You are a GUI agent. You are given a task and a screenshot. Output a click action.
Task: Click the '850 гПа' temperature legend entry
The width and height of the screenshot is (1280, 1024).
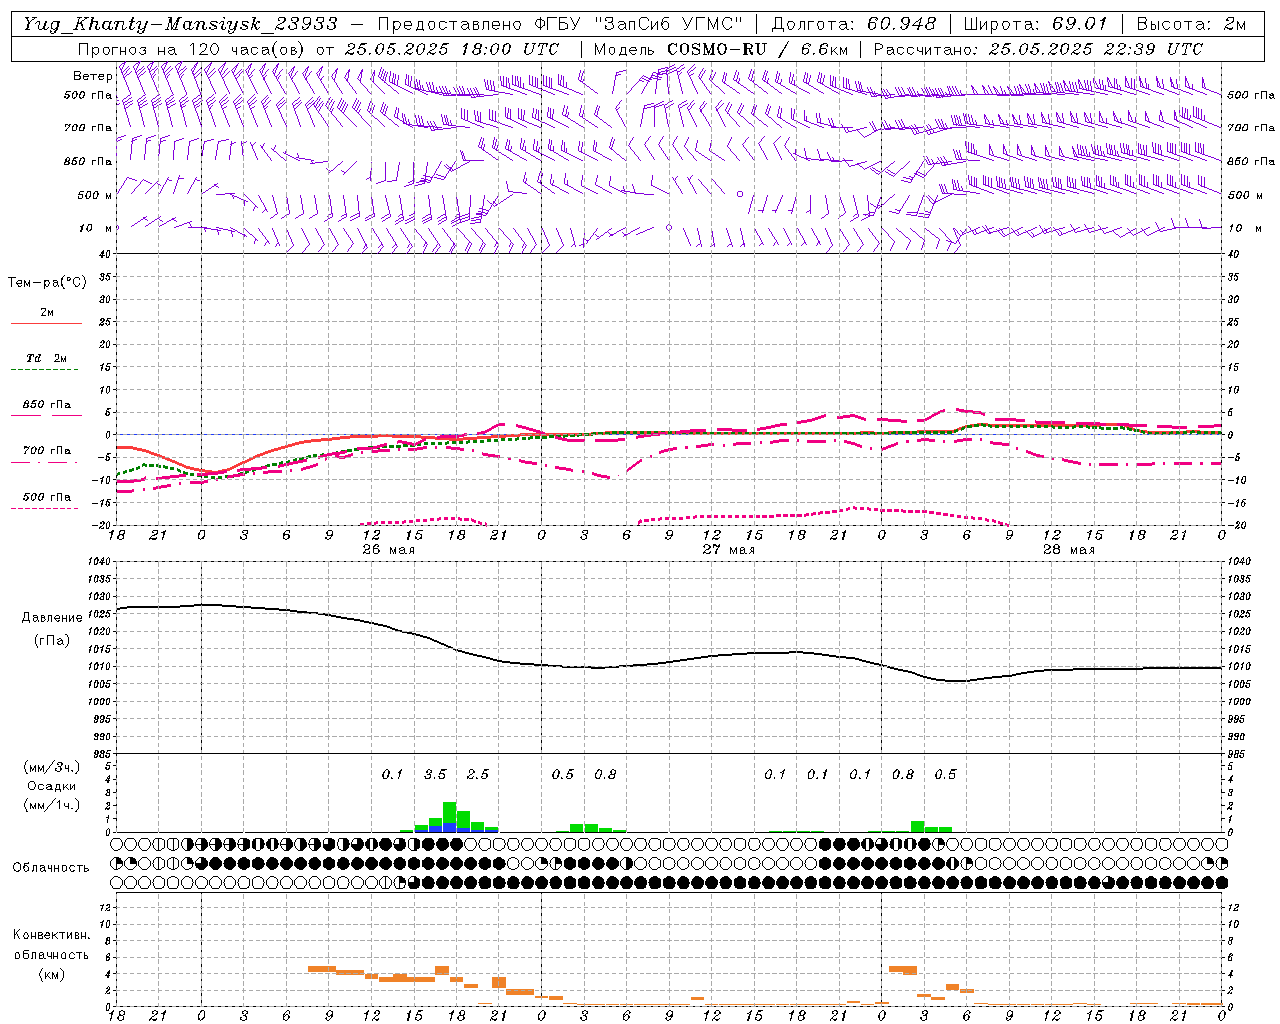pyautogui.click(x=46, y=405)
